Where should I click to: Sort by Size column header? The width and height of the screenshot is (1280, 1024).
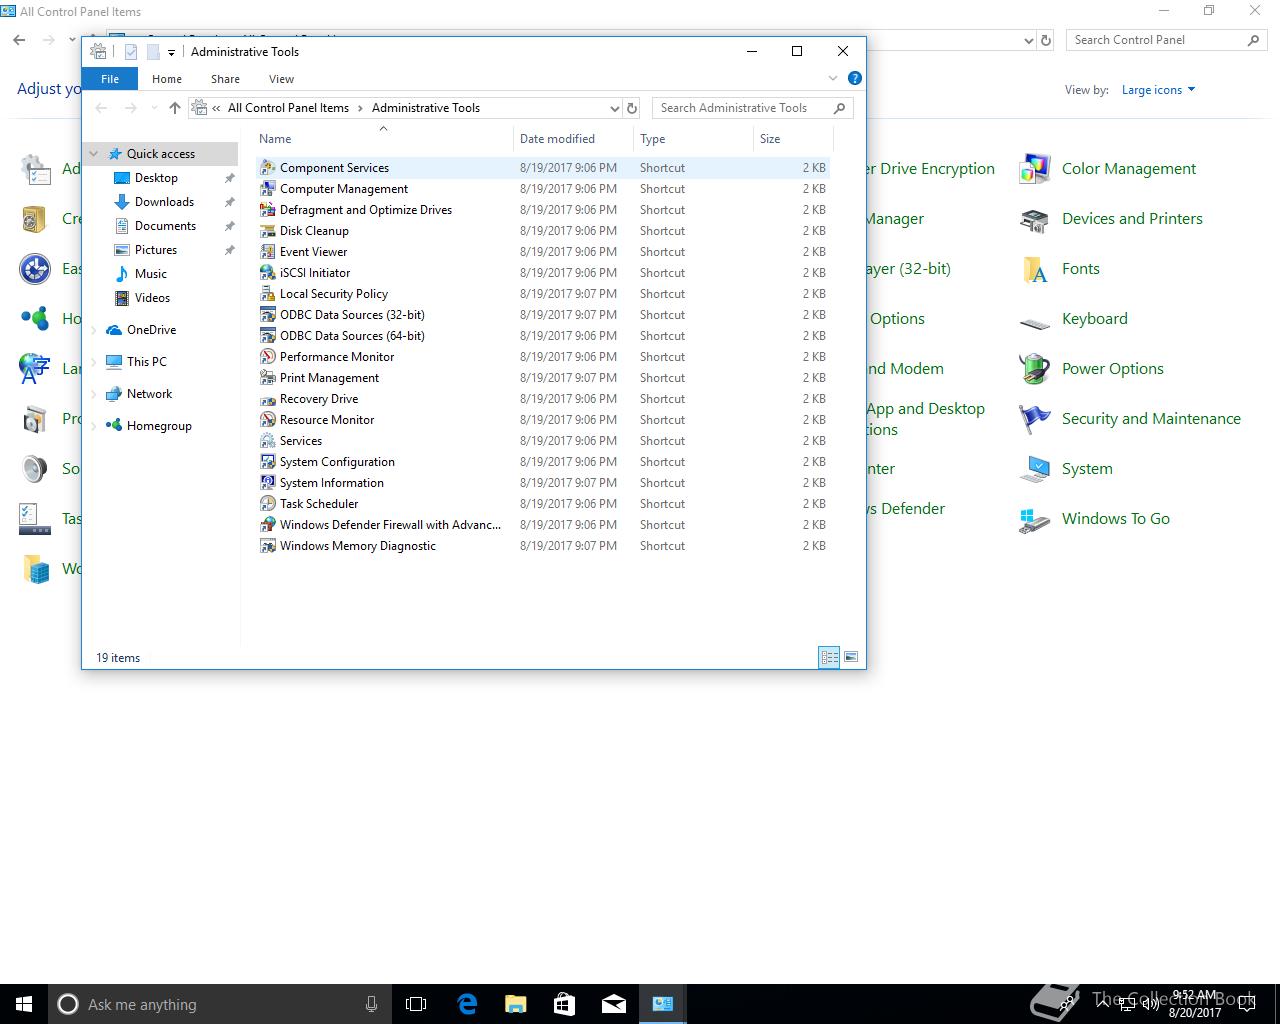[793, 139]
